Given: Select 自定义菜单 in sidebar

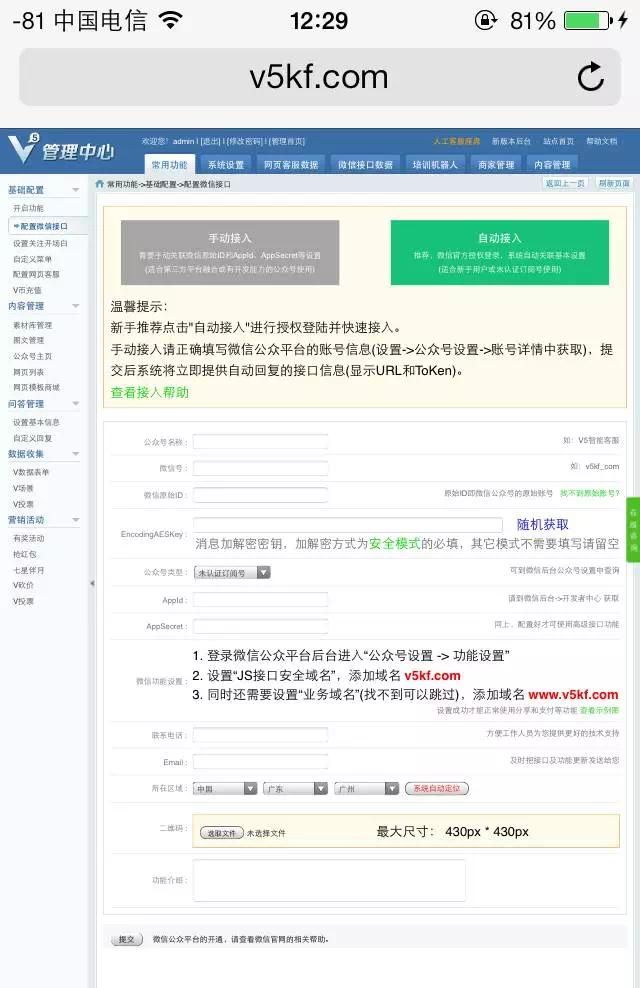Looking at the screenshot, I should 32,259.
